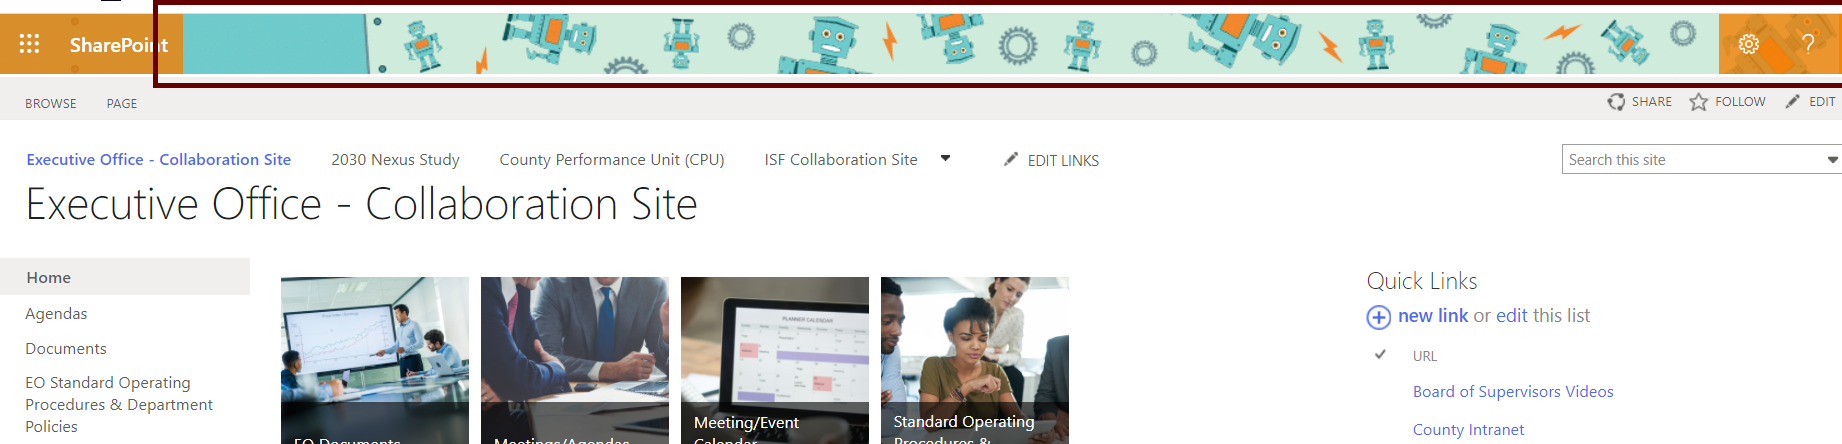This screenshot has height=444, width=1842.
Task: Open County Performance Unit (CPU) link
Action: coord(612,160)
